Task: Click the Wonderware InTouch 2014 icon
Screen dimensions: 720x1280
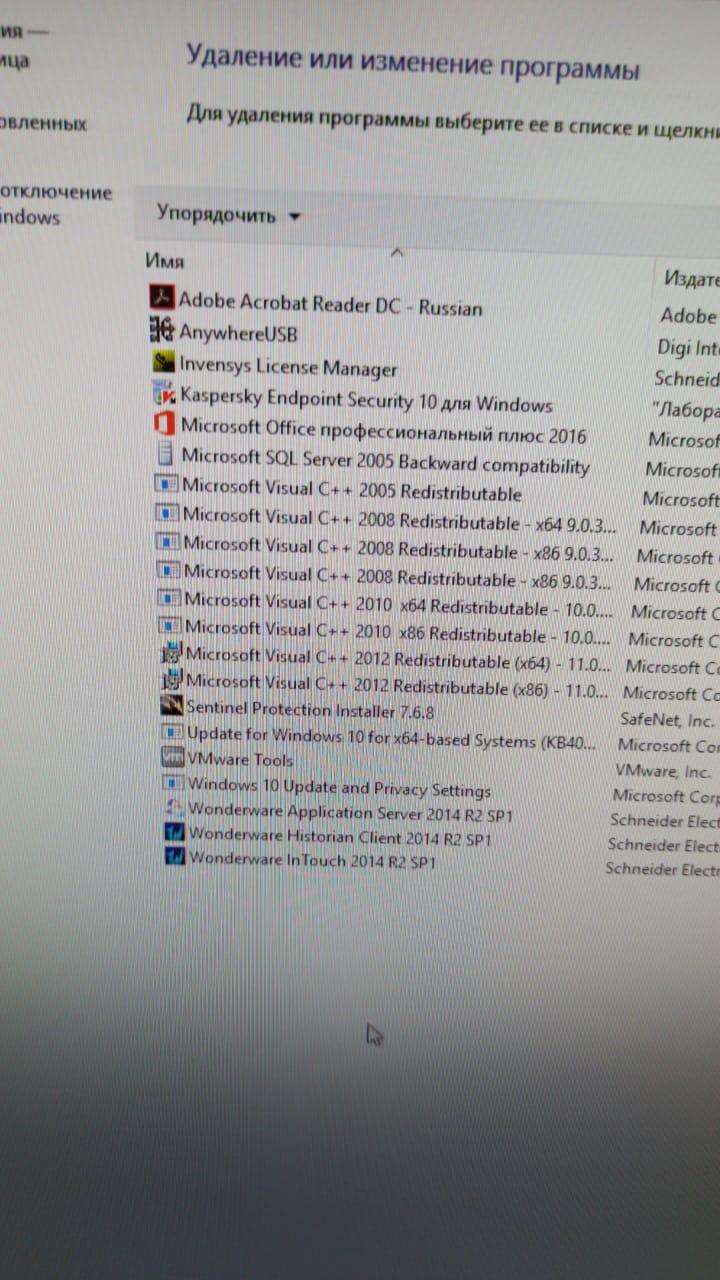Action: tap(175, 856)
